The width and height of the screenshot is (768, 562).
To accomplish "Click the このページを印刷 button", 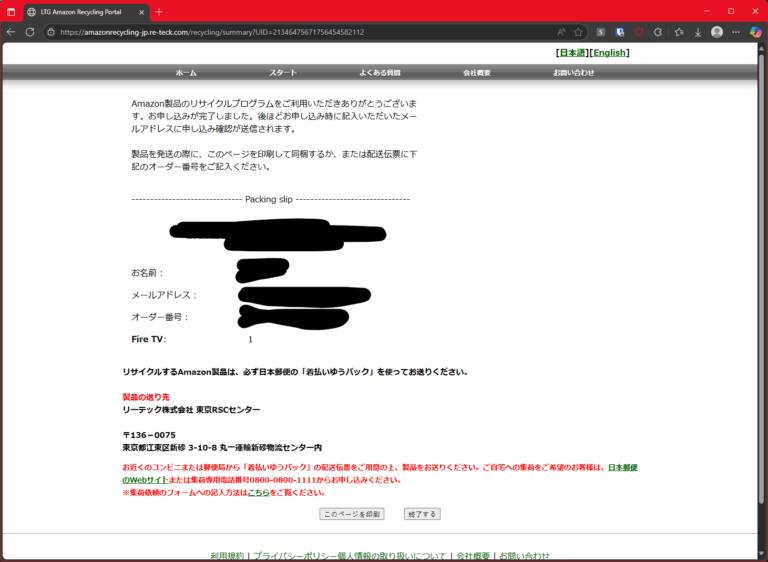I will tap(352, 514).
